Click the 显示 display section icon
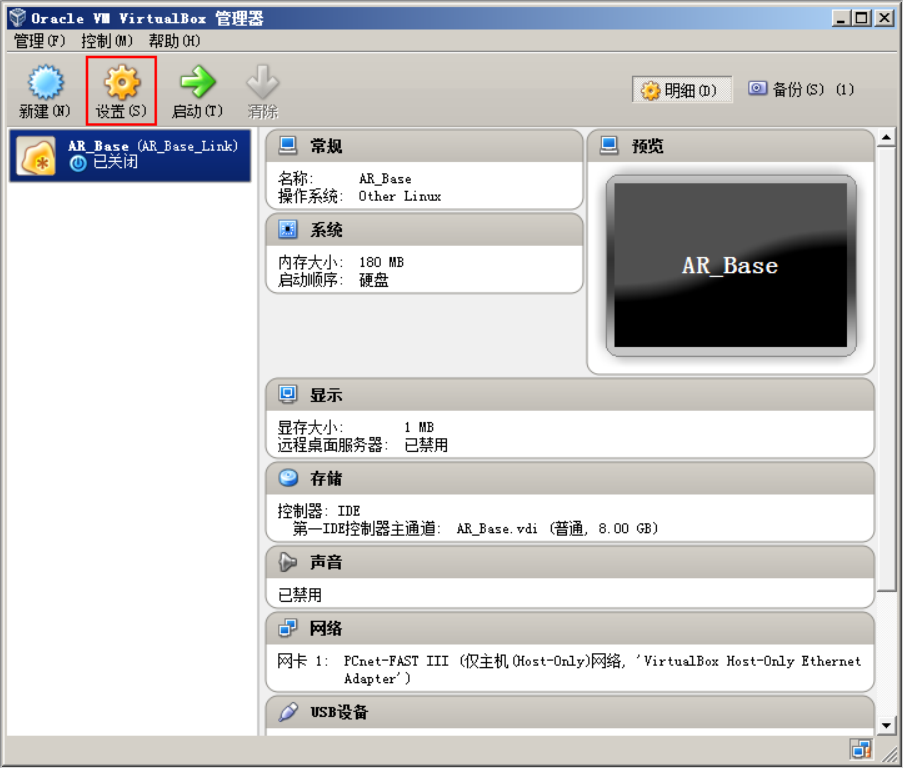The width and height of the screenshot is (903, 768). pyautogui.click(x=287, y=394)
